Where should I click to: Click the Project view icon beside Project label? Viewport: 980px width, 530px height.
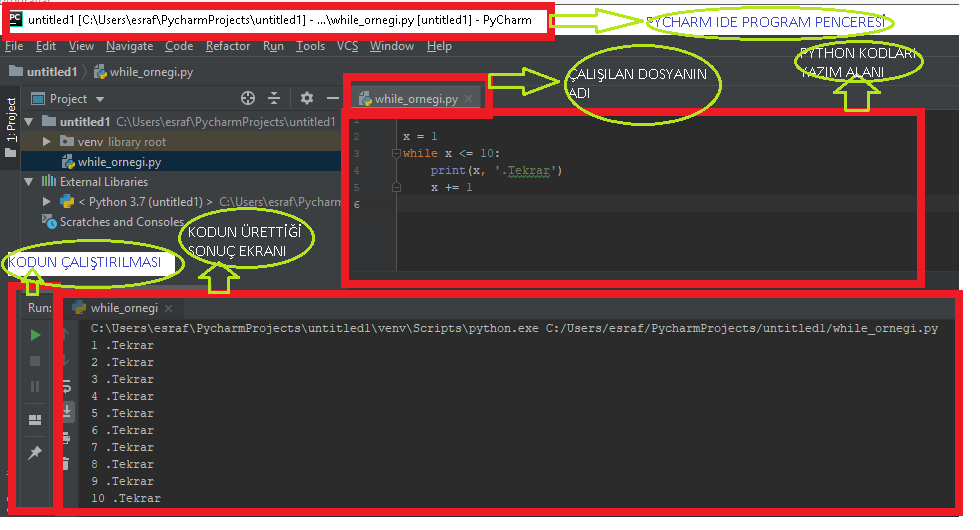tap(38, 99)
